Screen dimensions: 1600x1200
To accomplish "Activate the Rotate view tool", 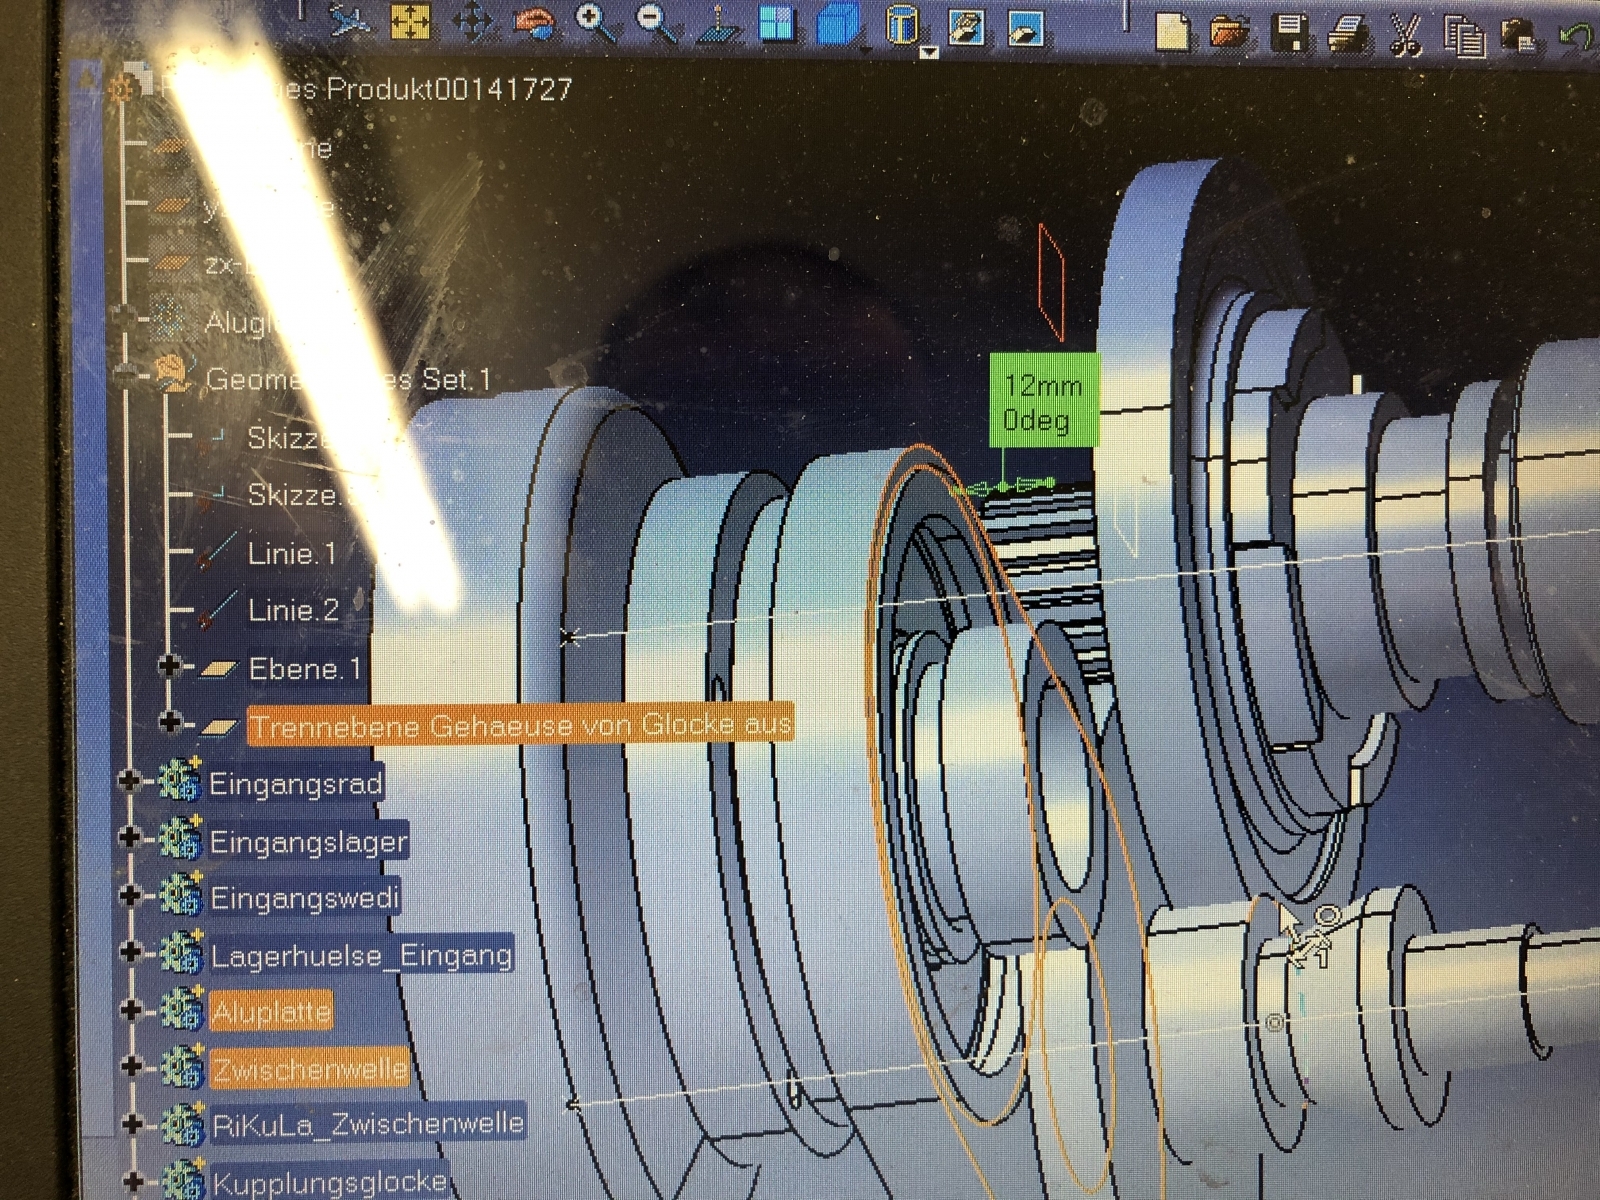I will pyautogui.click(x=533, y=22).
